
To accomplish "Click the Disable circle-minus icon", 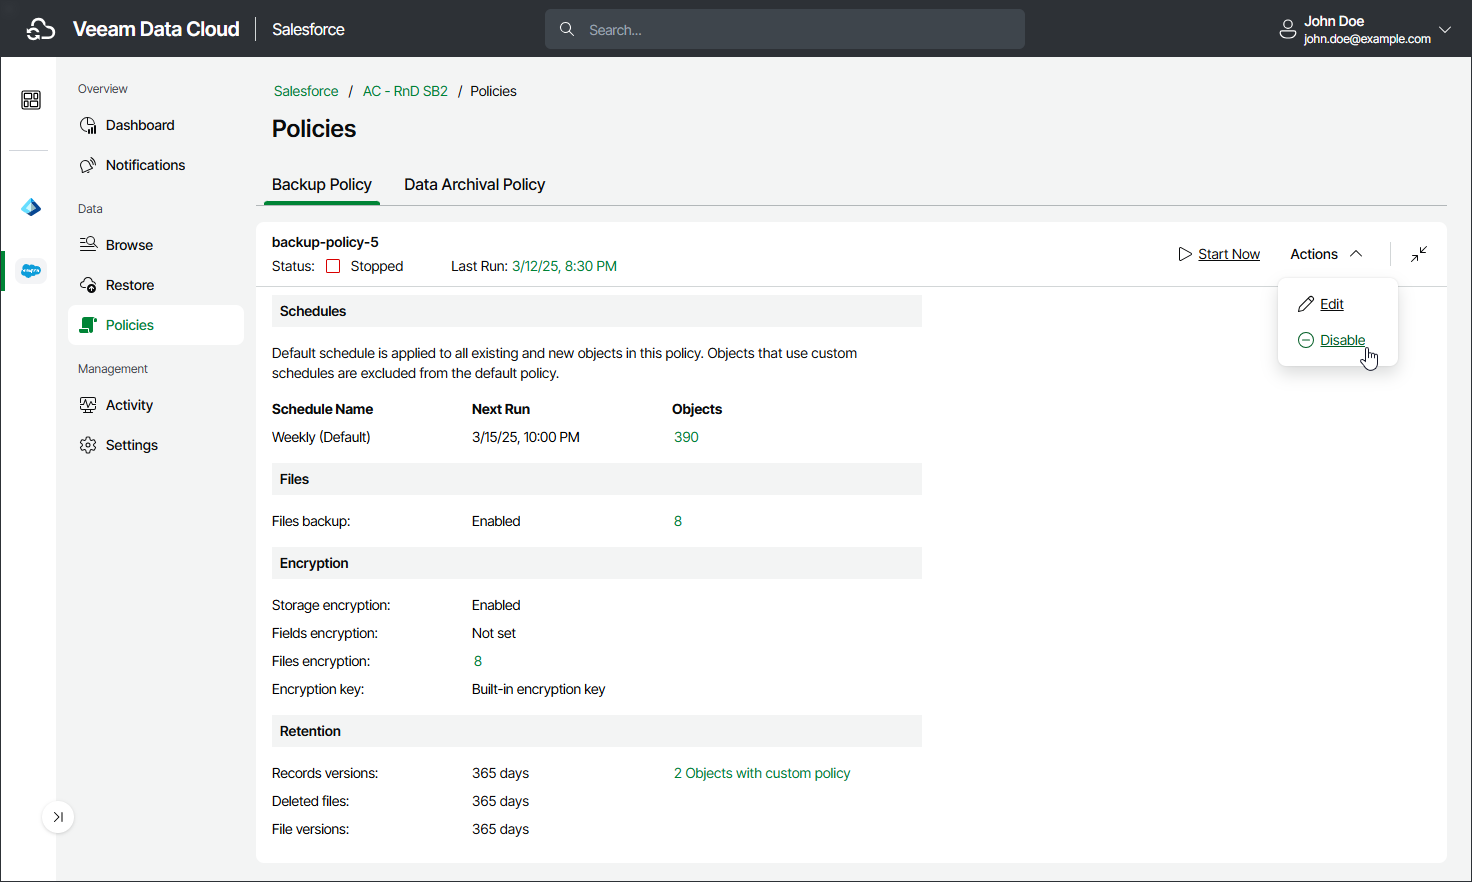I will coord(1306,340).
